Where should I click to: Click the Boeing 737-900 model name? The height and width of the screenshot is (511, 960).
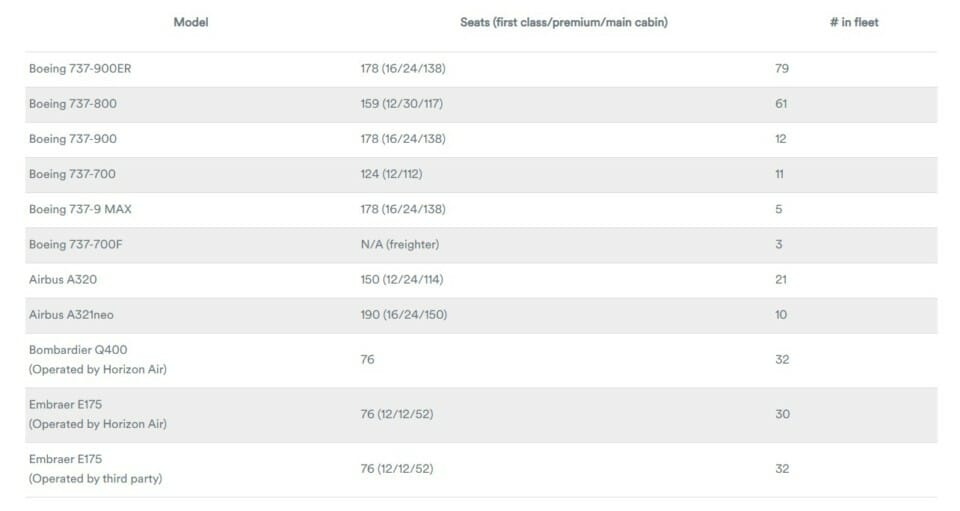(x=73, y=139)
